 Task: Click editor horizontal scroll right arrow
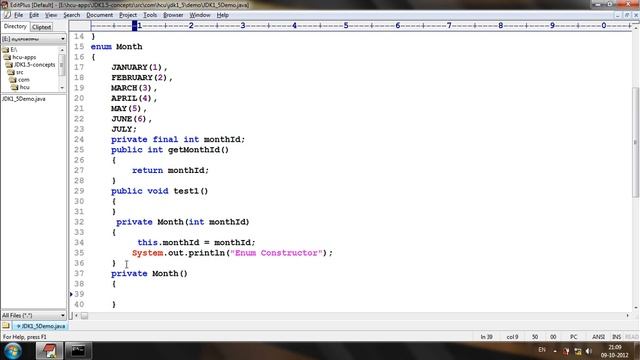point(627,316)
